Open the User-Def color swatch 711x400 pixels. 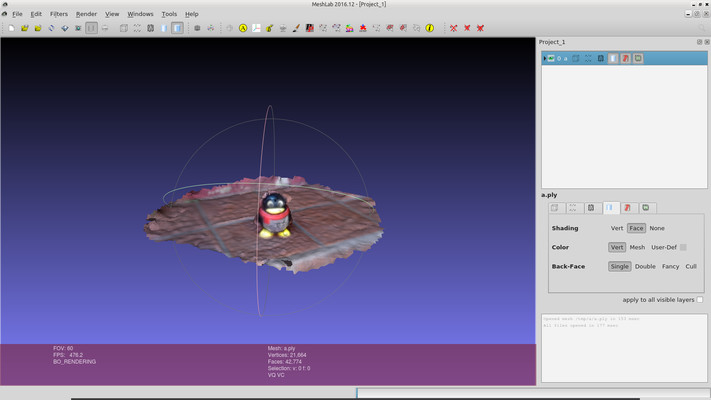(x=683, y=247)
